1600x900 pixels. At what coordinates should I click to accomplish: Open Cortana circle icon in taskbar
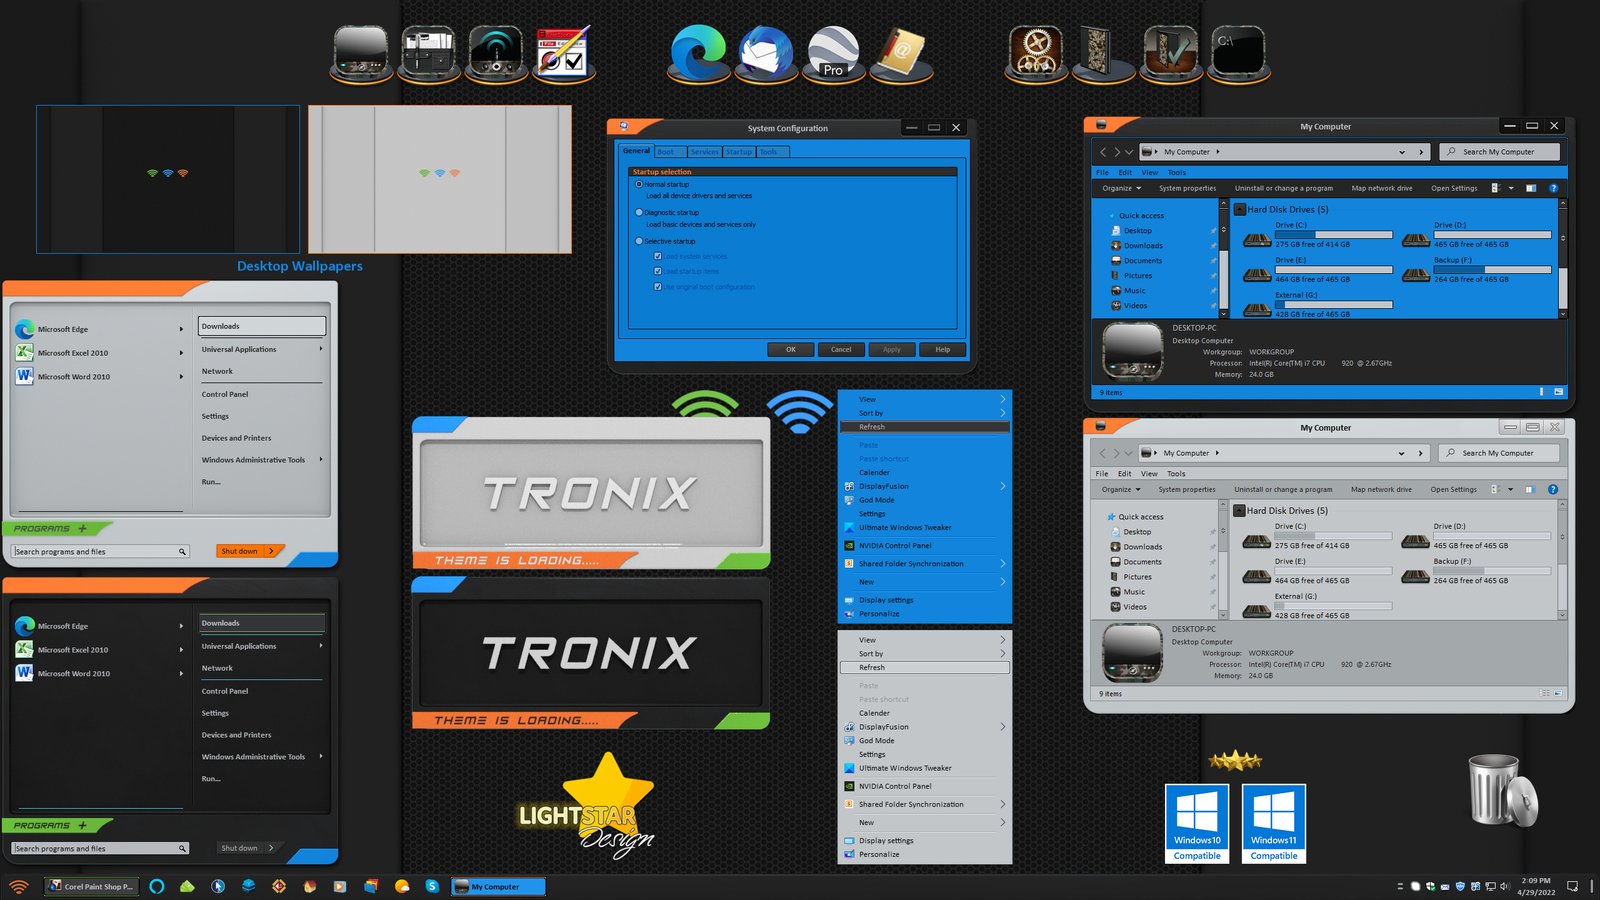click(x=156, y=886)
